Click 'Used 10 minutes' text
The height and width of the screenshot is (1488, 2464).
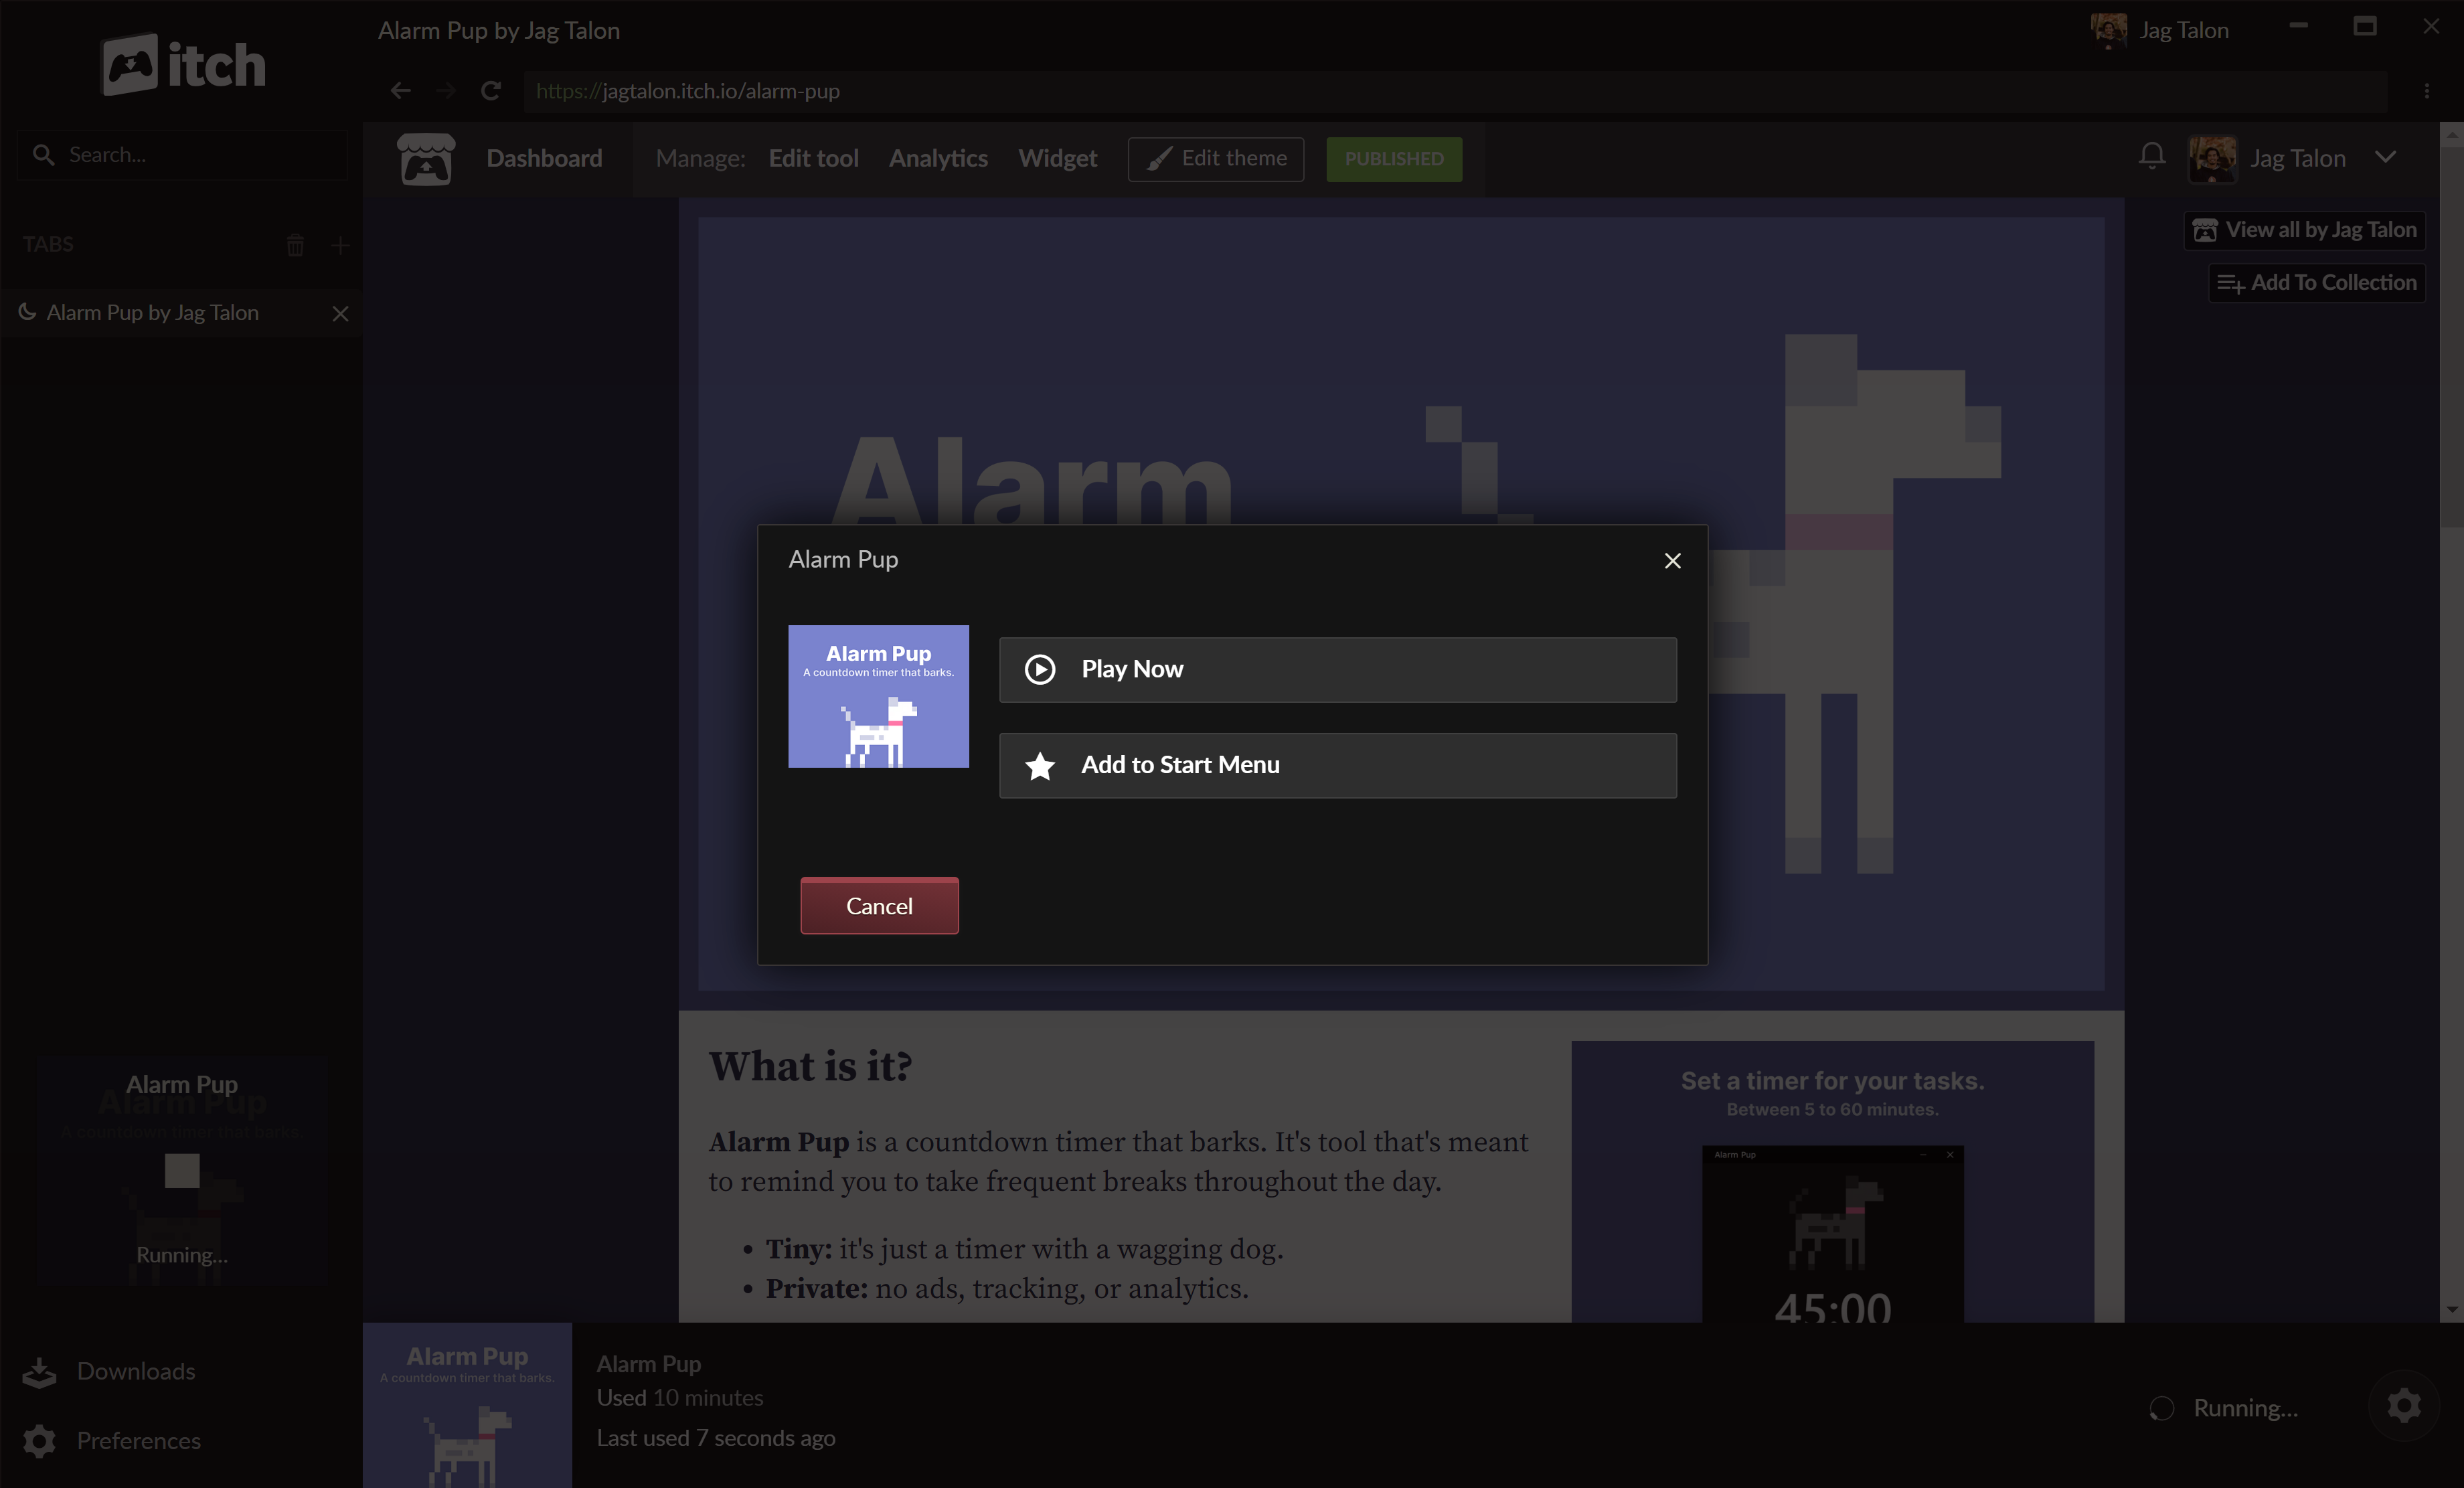point(680,1398)
